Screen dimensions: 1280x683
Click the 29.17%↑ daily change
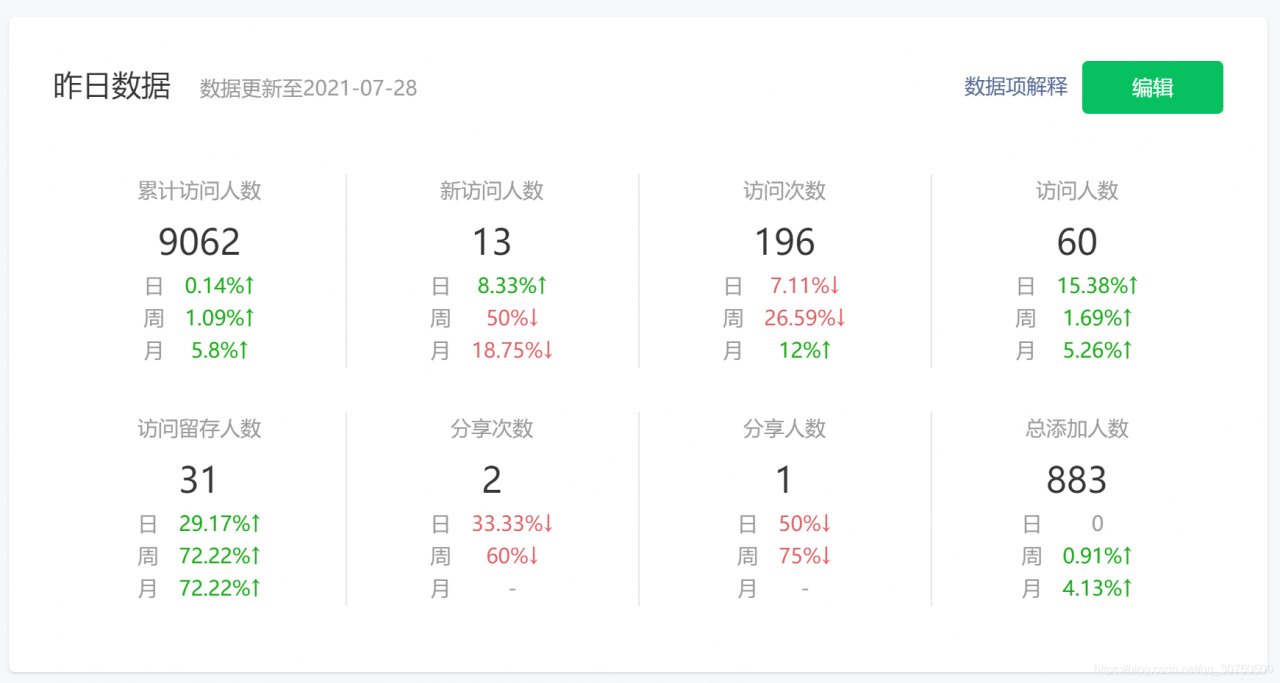[x=220, y=524]
